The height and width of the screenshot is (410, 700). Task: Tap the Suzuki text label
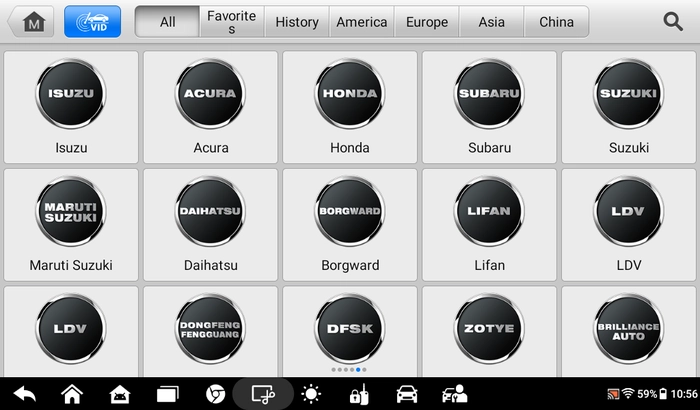629,148
